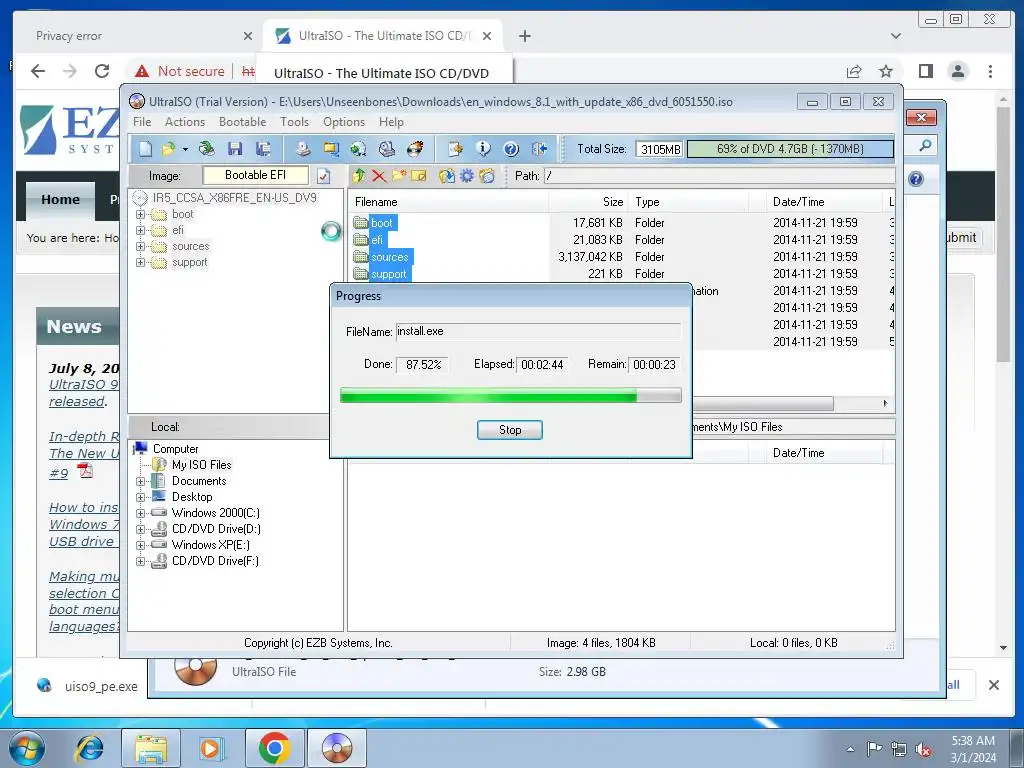Expand the support folder in image tree
The image size is (1024, 768).
pos(140,263)
